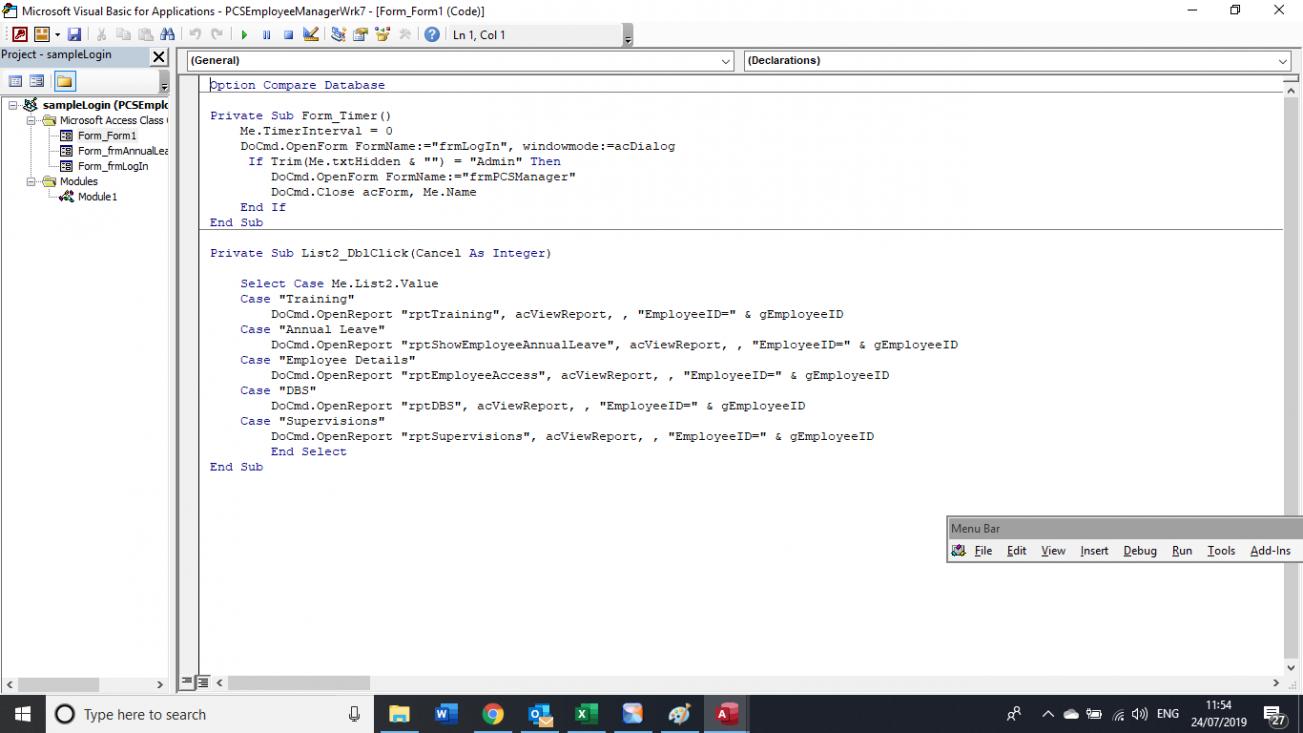The image size is (1303, 733).
Task: Click the Toggle Folders icon in Project panel
Action: click(64, 81)
